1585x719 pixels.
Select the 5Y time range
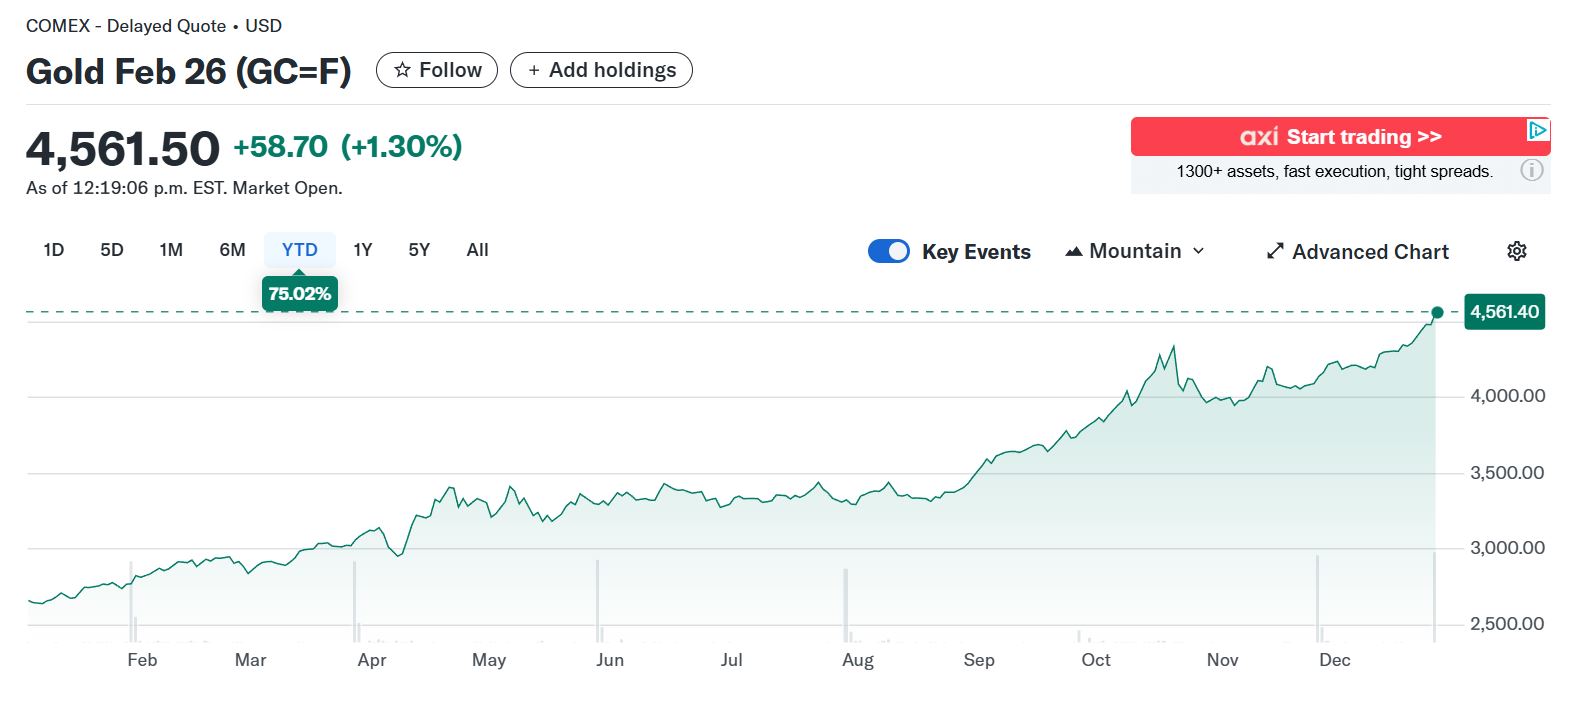pos(419,250)
